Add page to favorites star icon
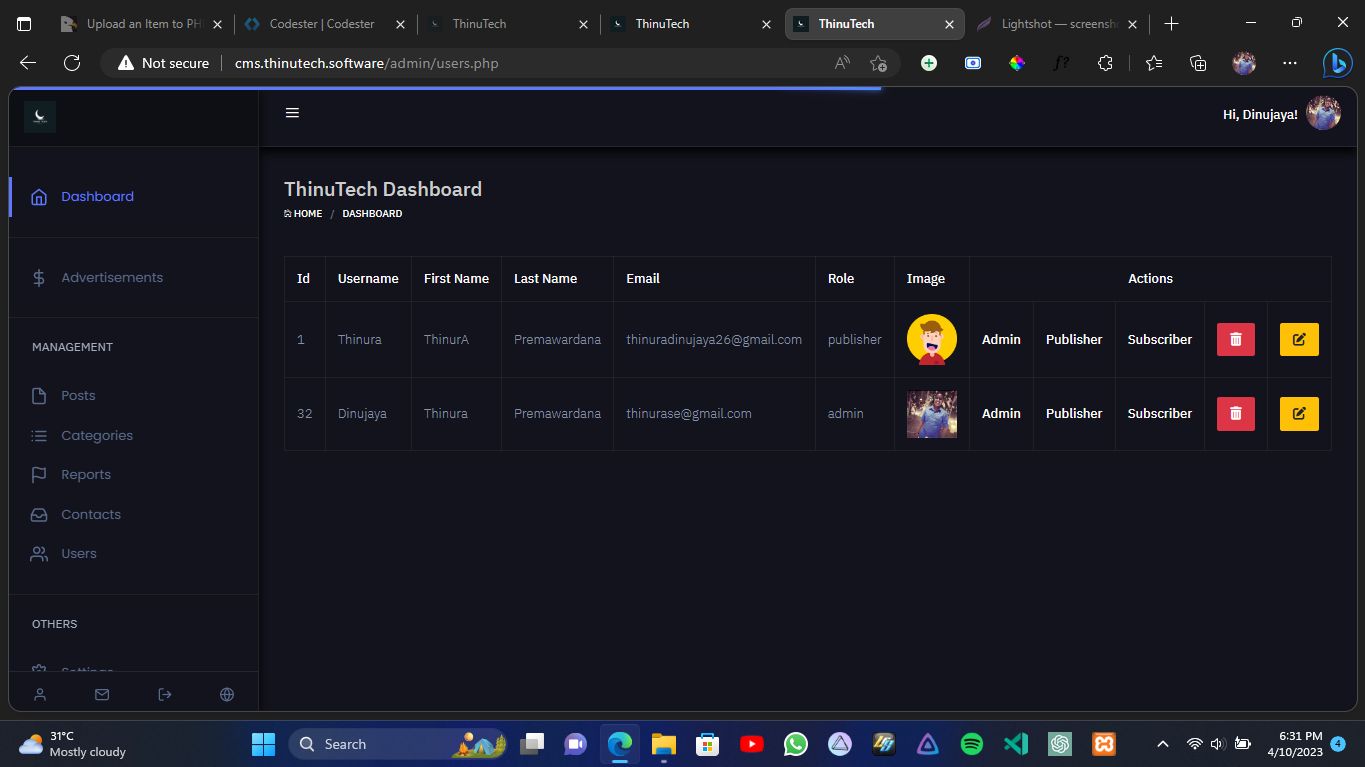The width and height of the screenshot is (1365, 767). pos(878,63)
